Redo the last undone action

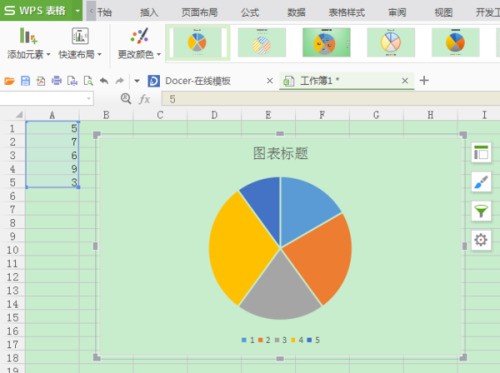click(119, 81)
